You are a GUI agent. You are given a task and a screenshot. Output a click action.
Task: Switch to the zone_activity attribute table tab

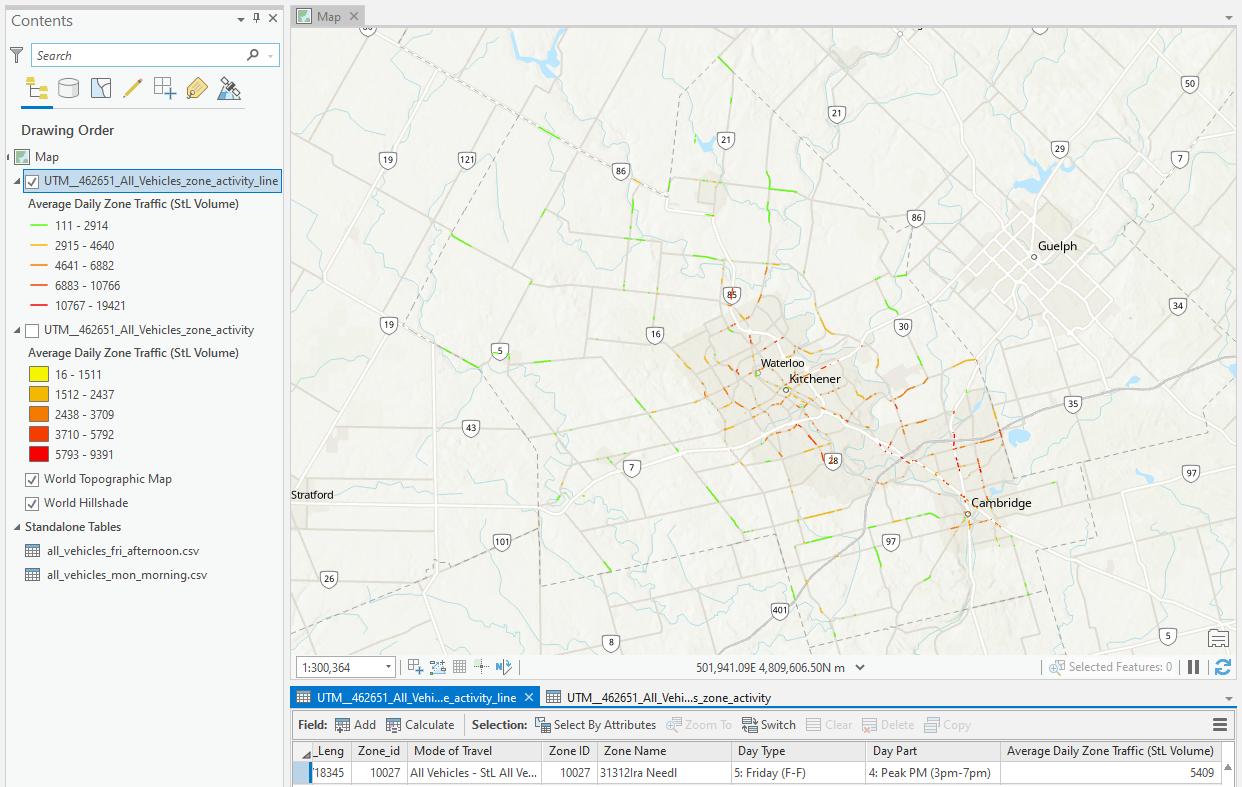668,697
